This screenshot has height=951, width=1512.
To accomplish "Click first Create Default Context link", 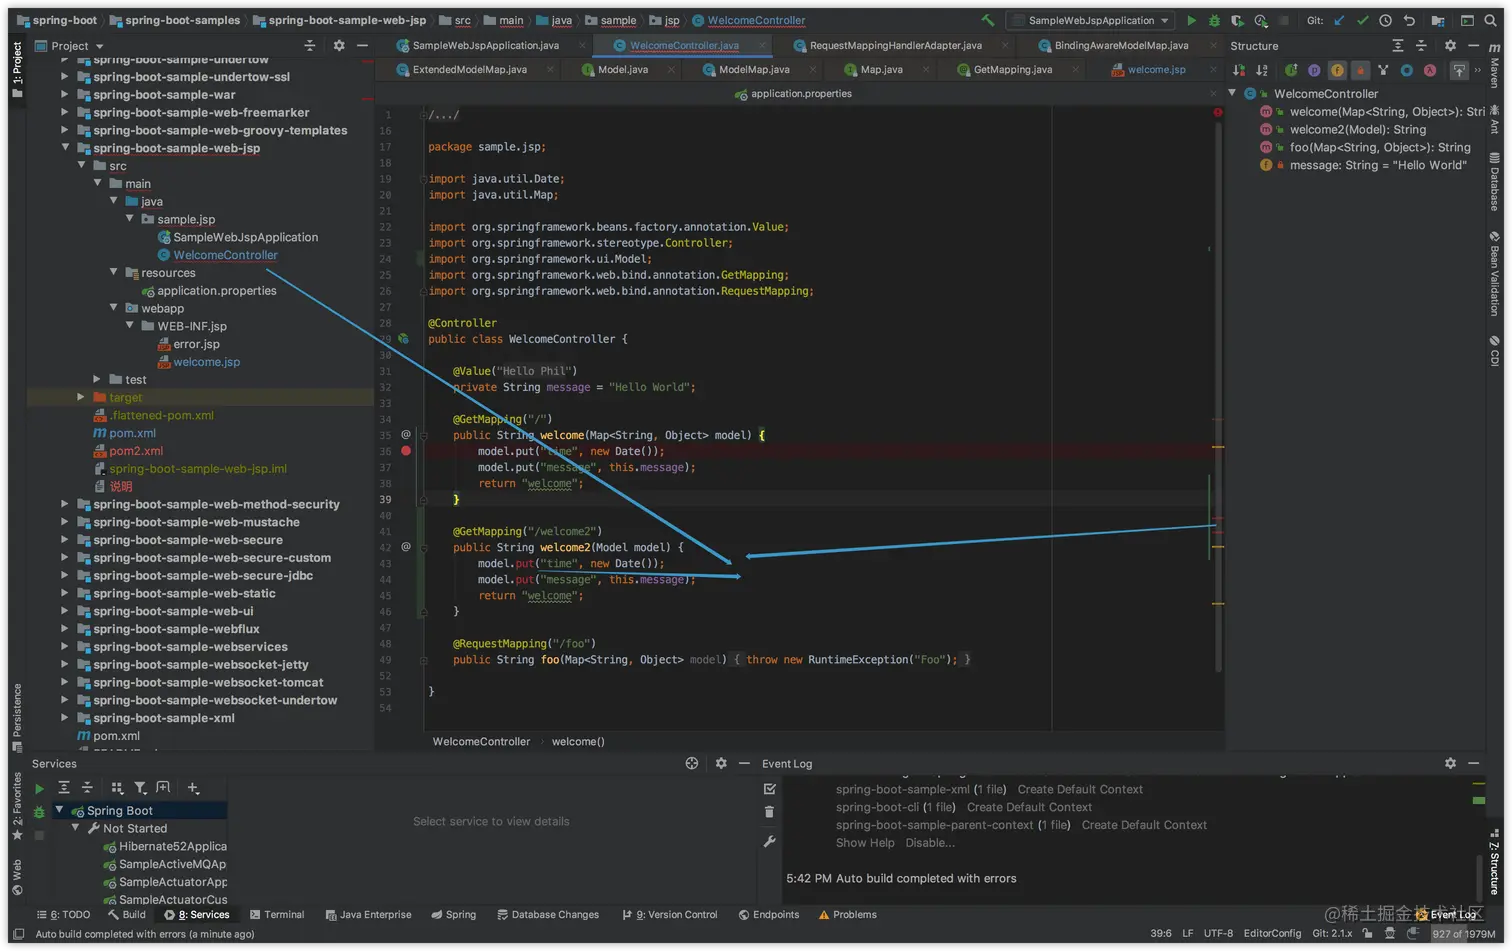I will (1079, 789).
